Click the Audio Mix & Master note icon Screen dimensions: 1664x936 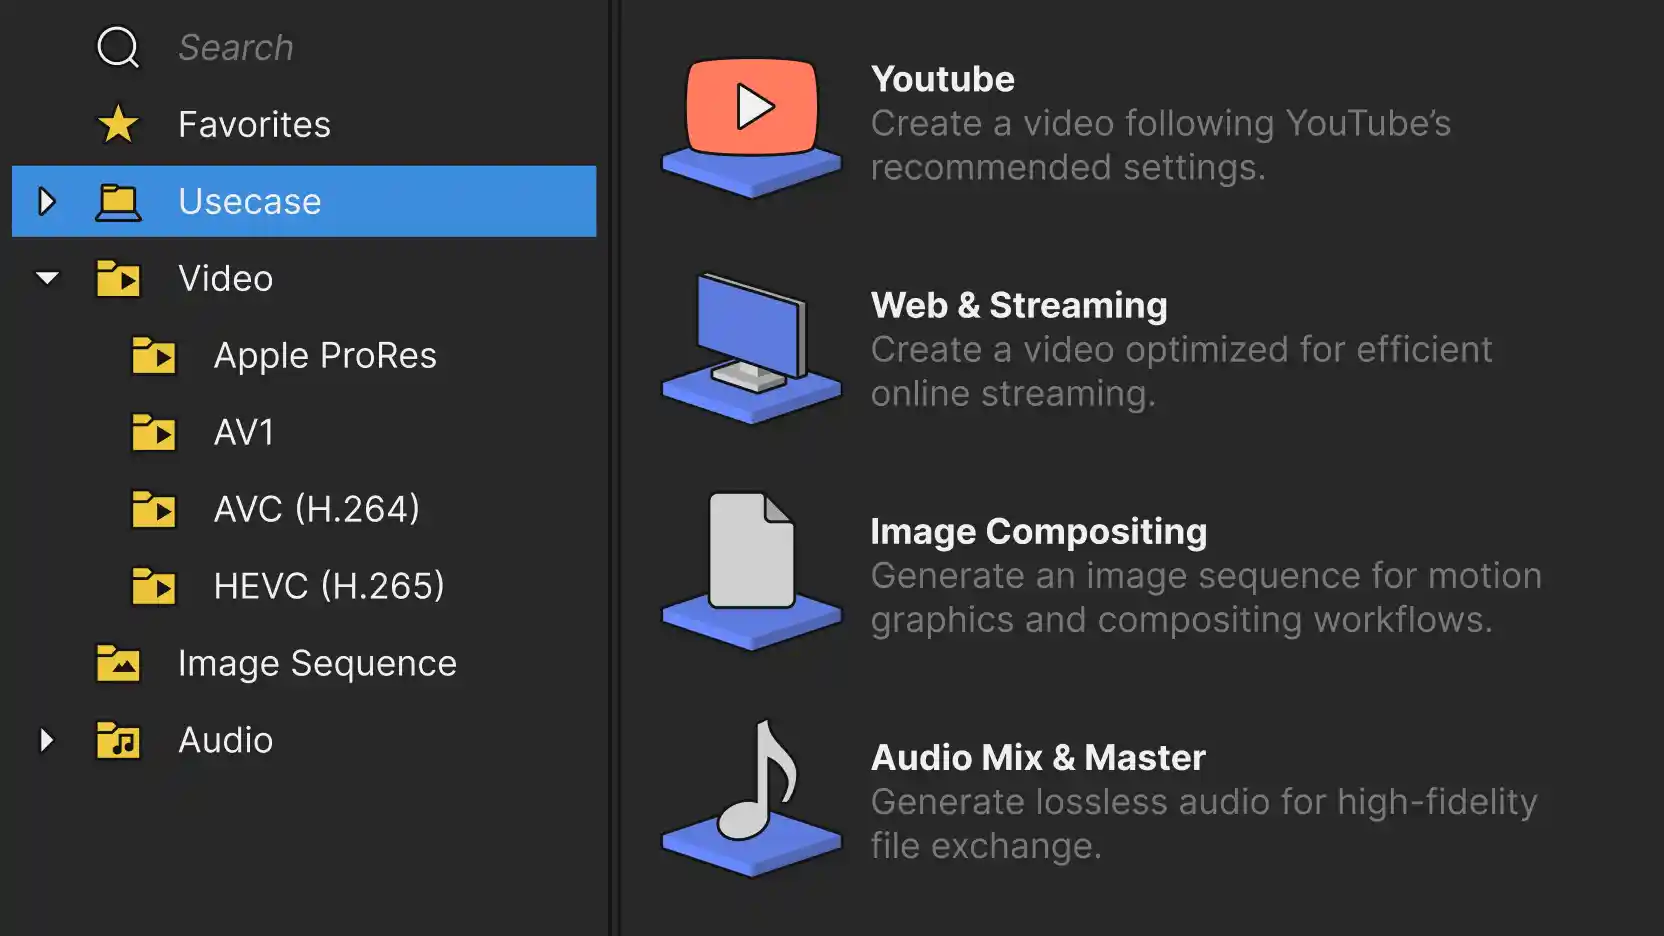pos(752,797)
